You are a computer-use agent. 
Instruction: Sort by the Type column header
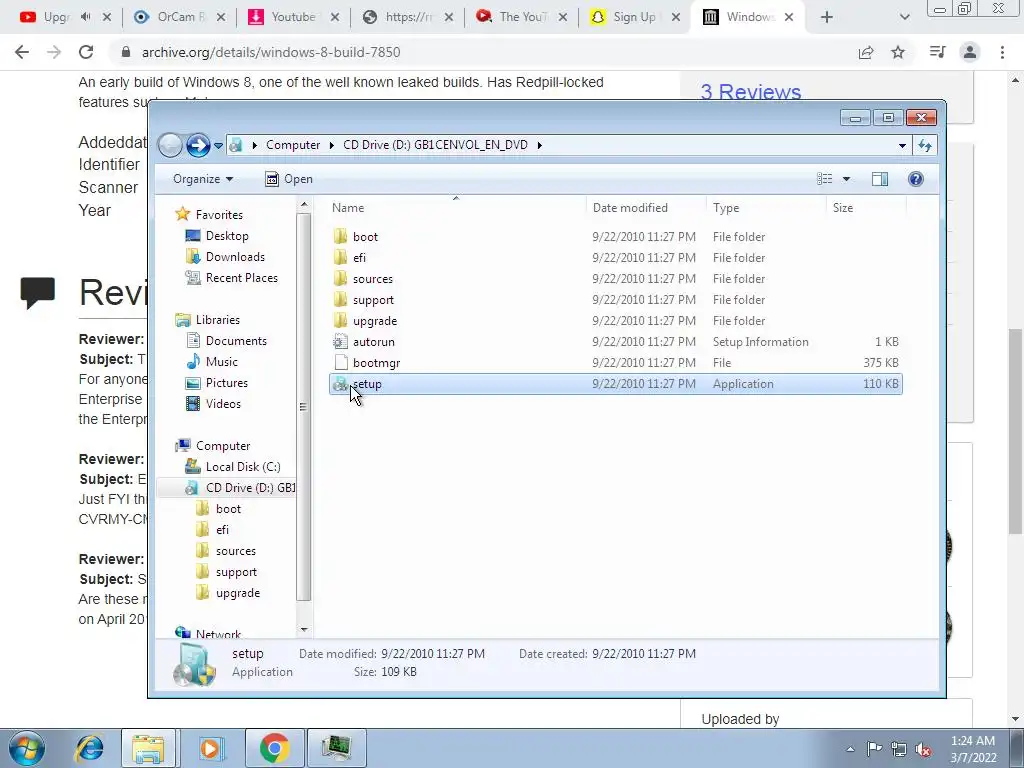coord(766,208)
